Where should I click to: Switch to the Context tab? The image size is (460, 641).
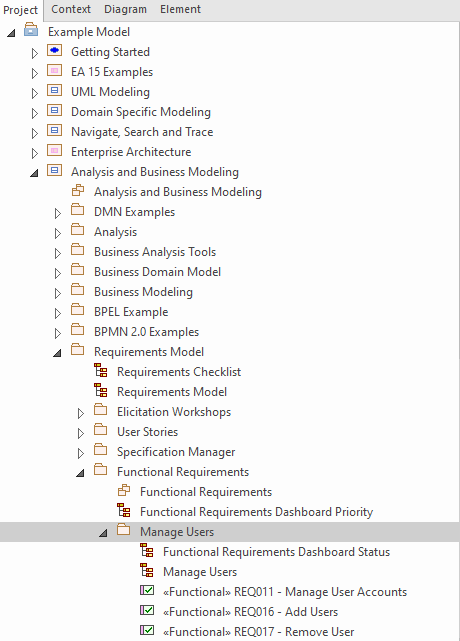point(71,9)
